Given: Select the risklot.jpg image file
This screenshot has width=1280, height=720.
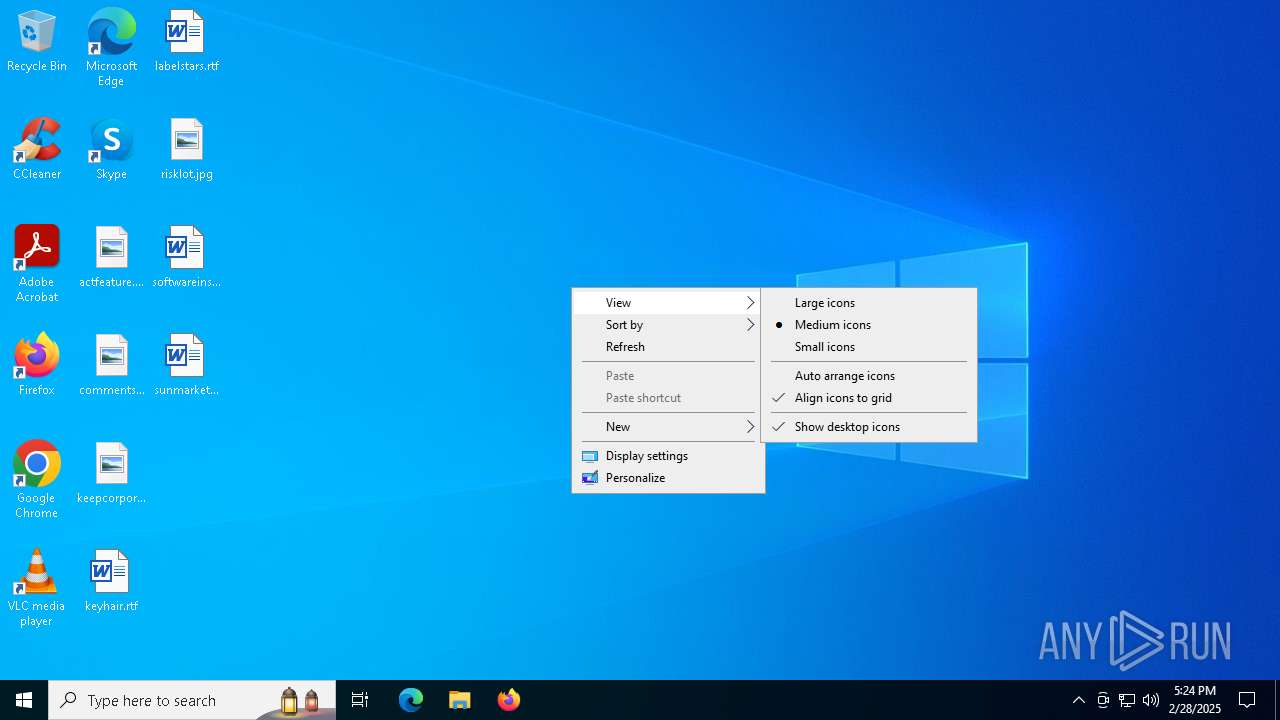Looking at the screenshot, I should (x=186, y=150).
